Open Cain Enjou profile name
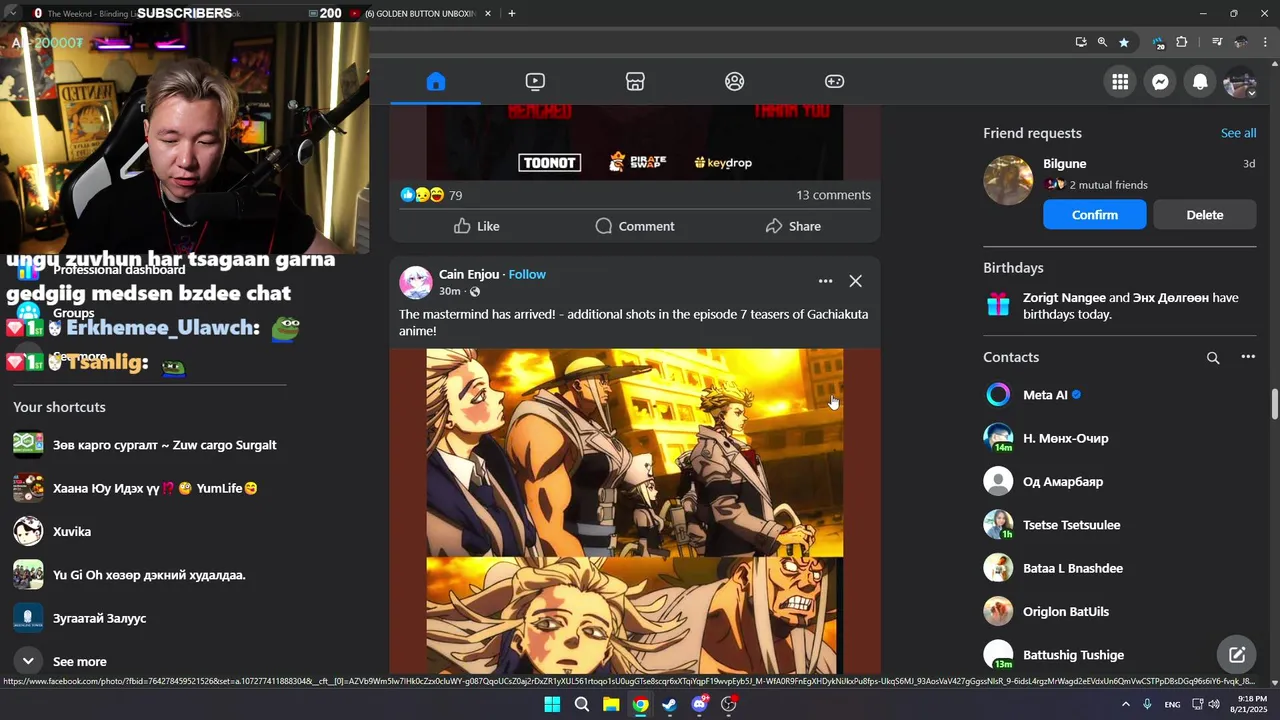This screenshot has width=1280, height=720. (469, 274)
